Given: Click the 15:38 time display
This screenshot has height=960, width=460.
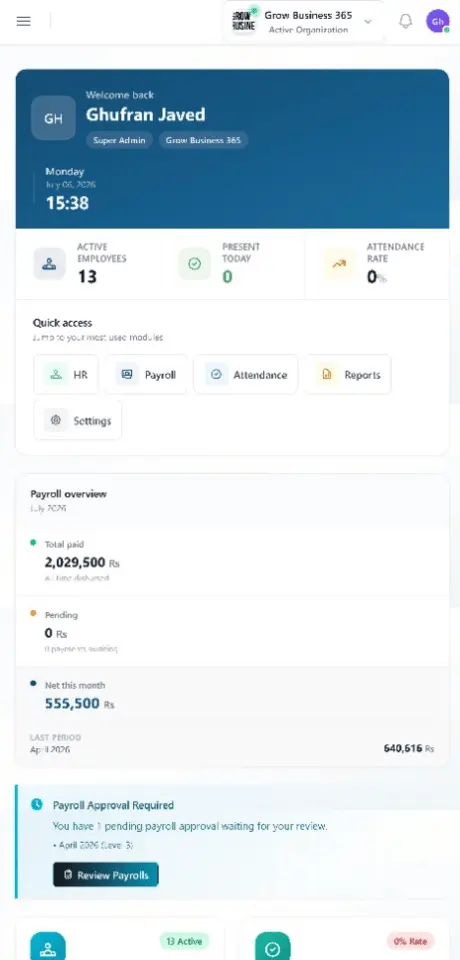Looking at the screenshot, I should point(67,203).
